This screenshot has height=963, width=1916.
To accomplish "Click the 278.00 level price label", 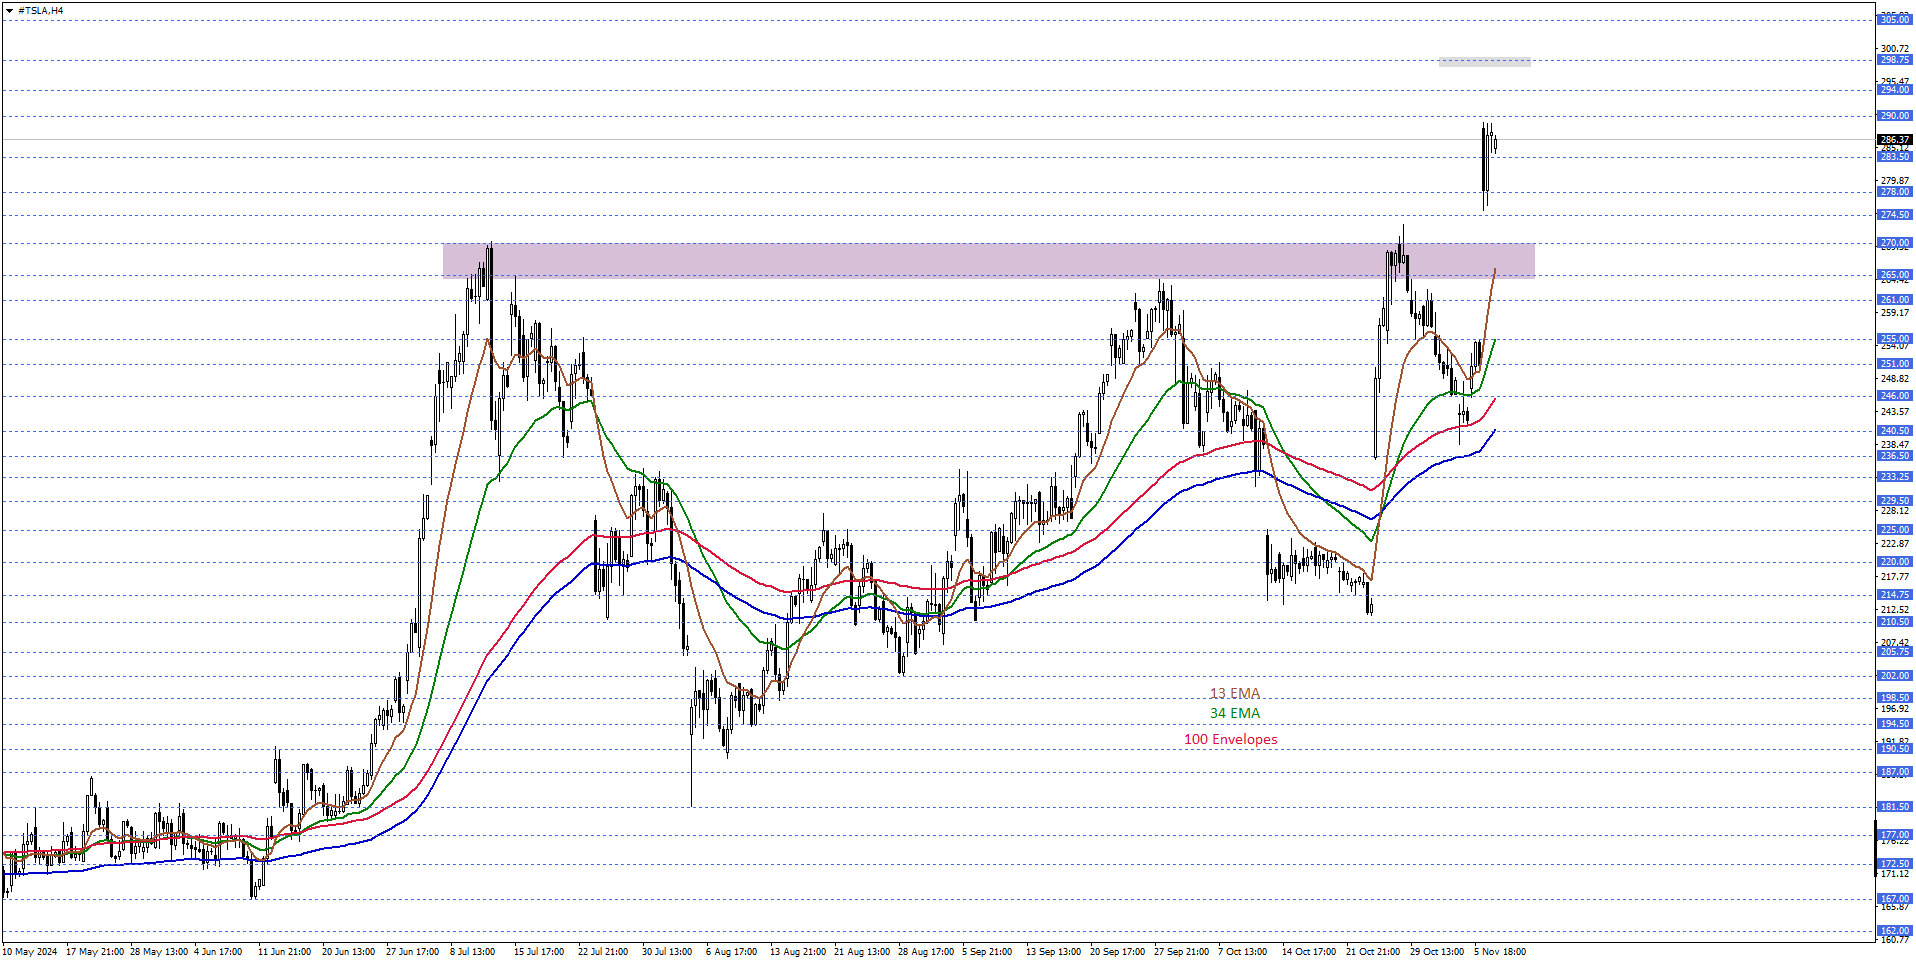I will coord(1894,192).
